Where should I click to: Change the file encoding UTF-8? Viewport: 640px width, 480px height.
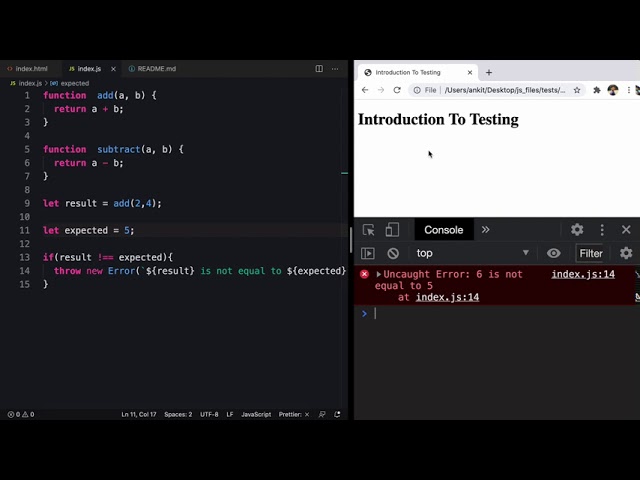209,414
